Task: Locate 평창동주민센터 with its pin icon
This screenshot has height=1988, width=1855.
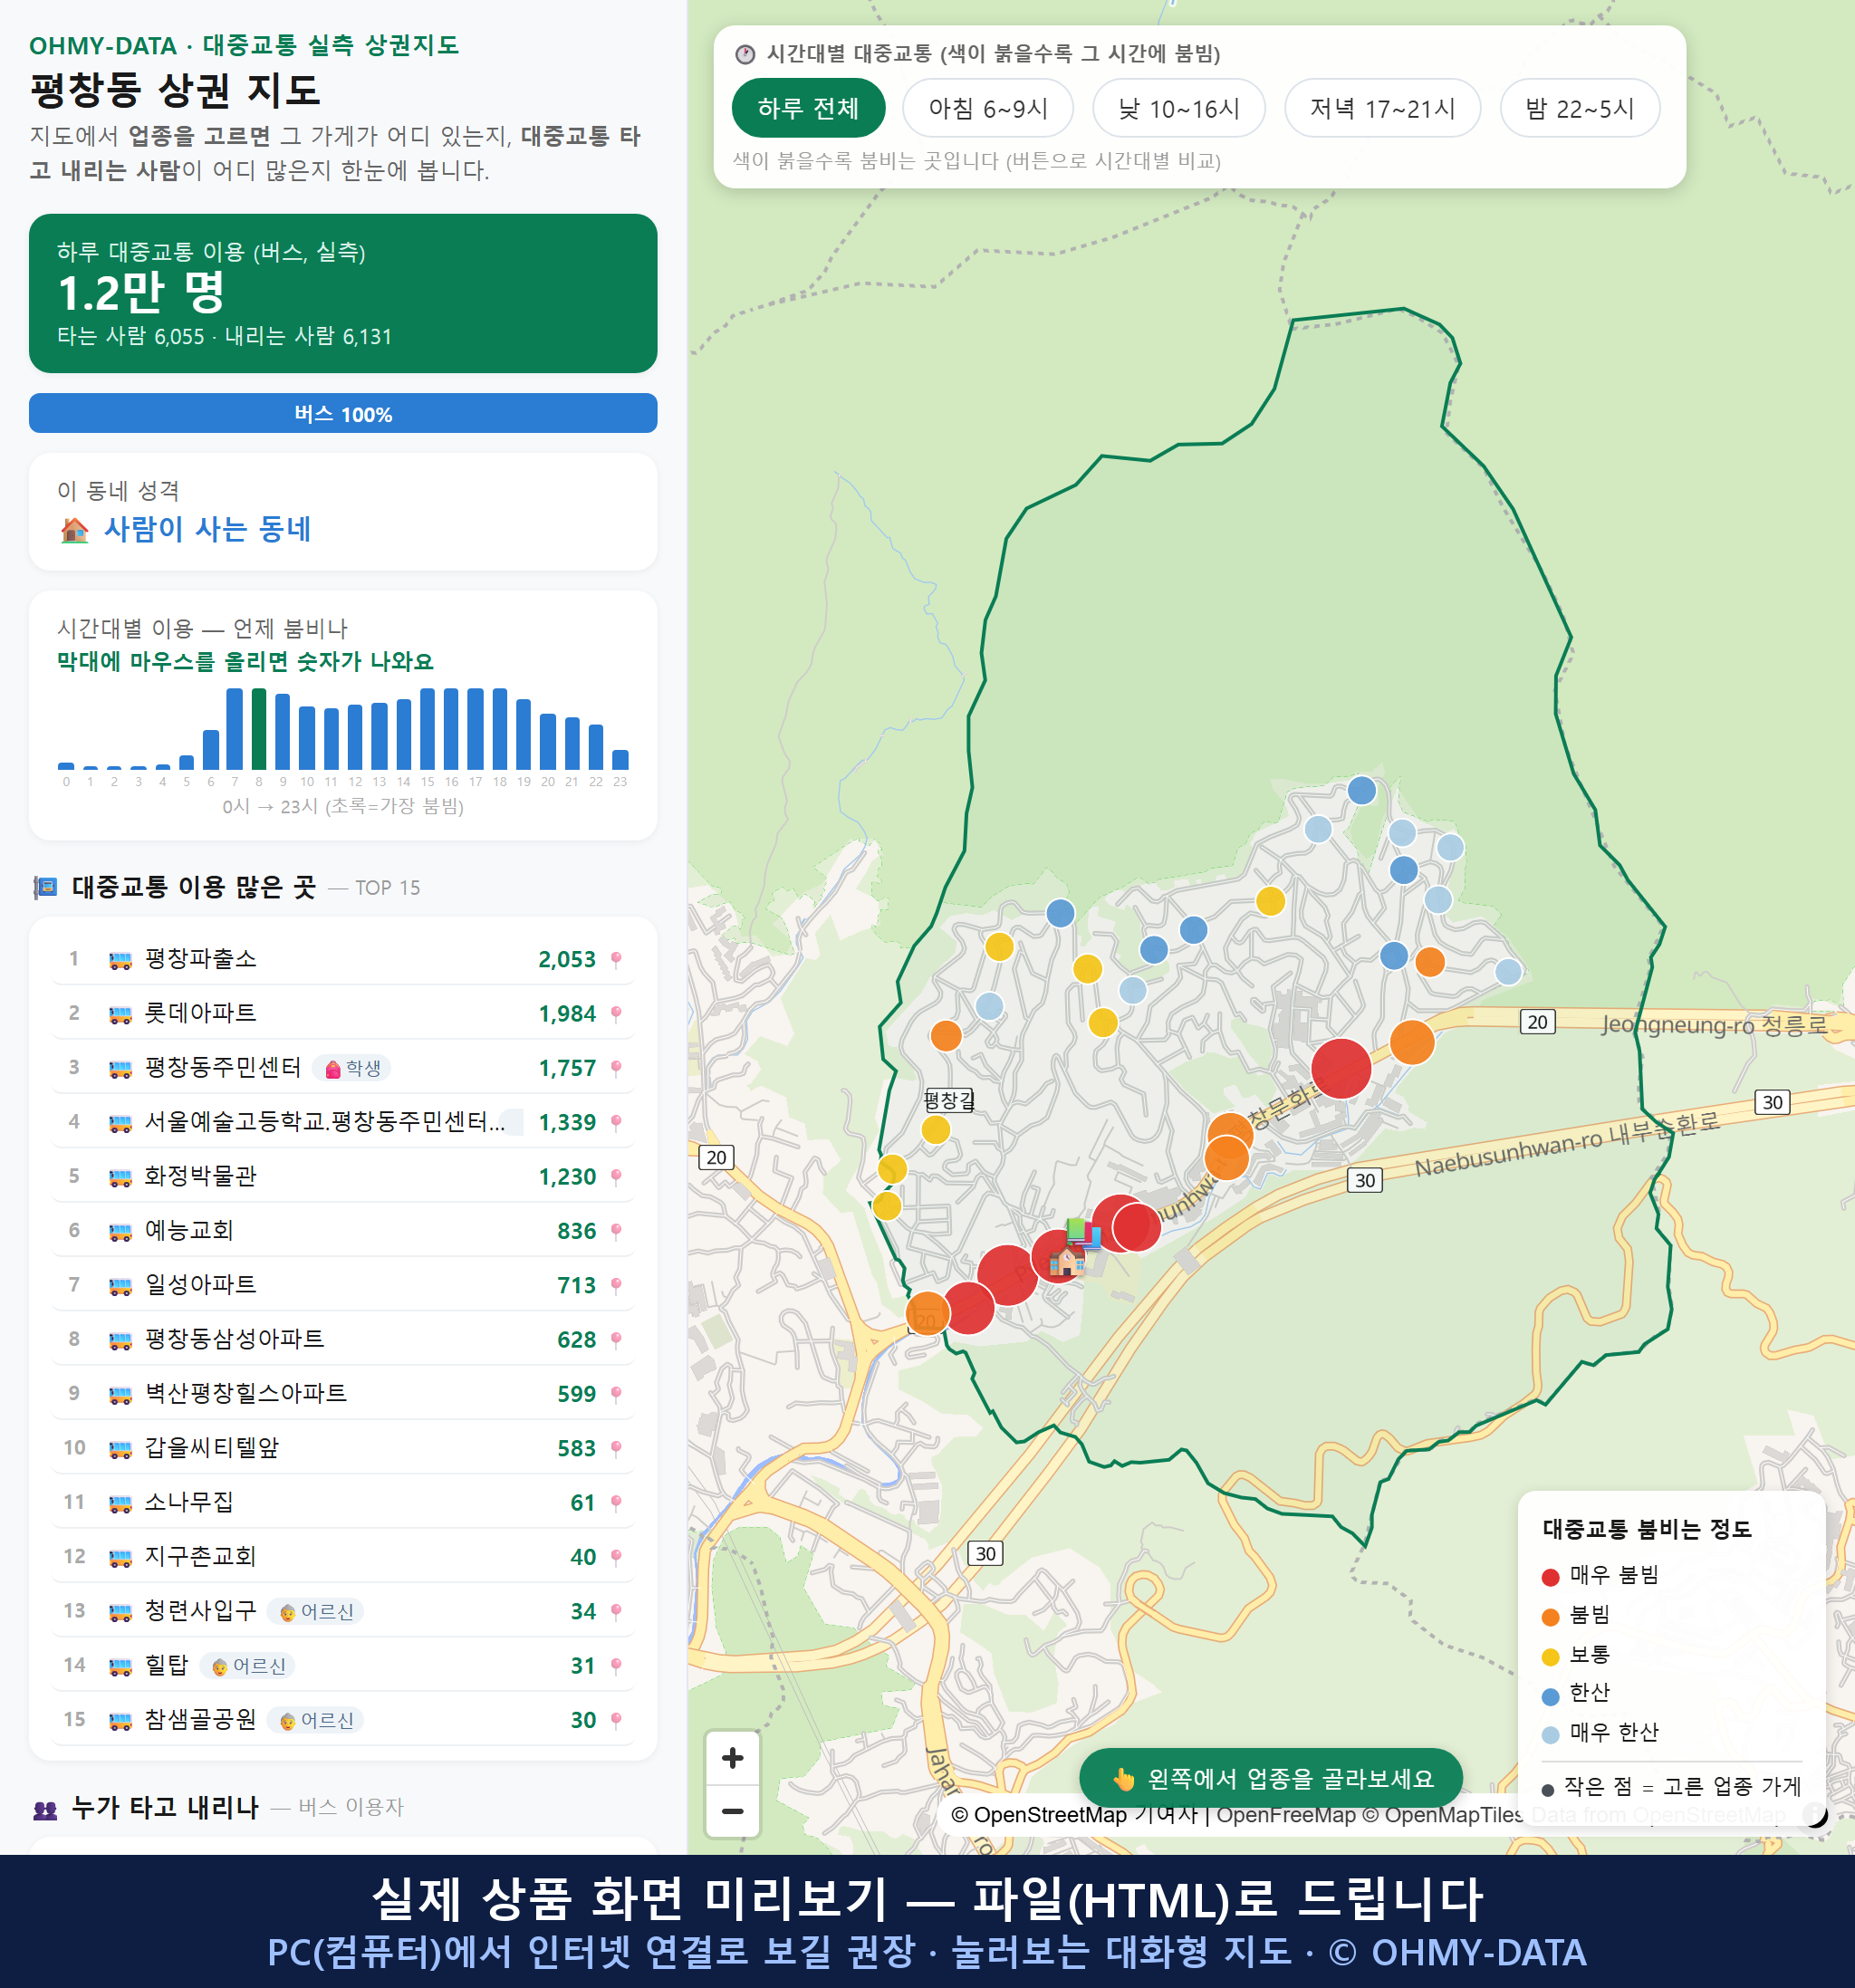Action: point(616,1068)
